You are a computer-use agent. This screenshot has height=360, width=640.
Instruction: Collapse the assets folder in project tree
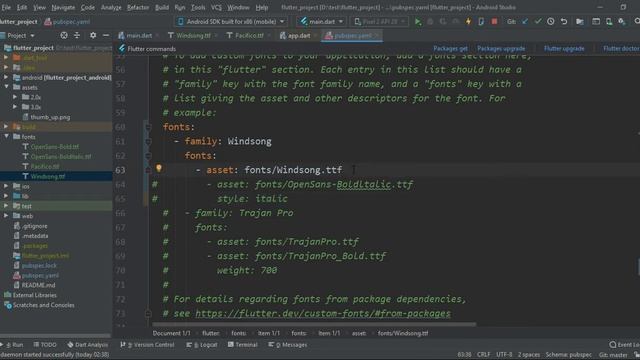[6, 87]
